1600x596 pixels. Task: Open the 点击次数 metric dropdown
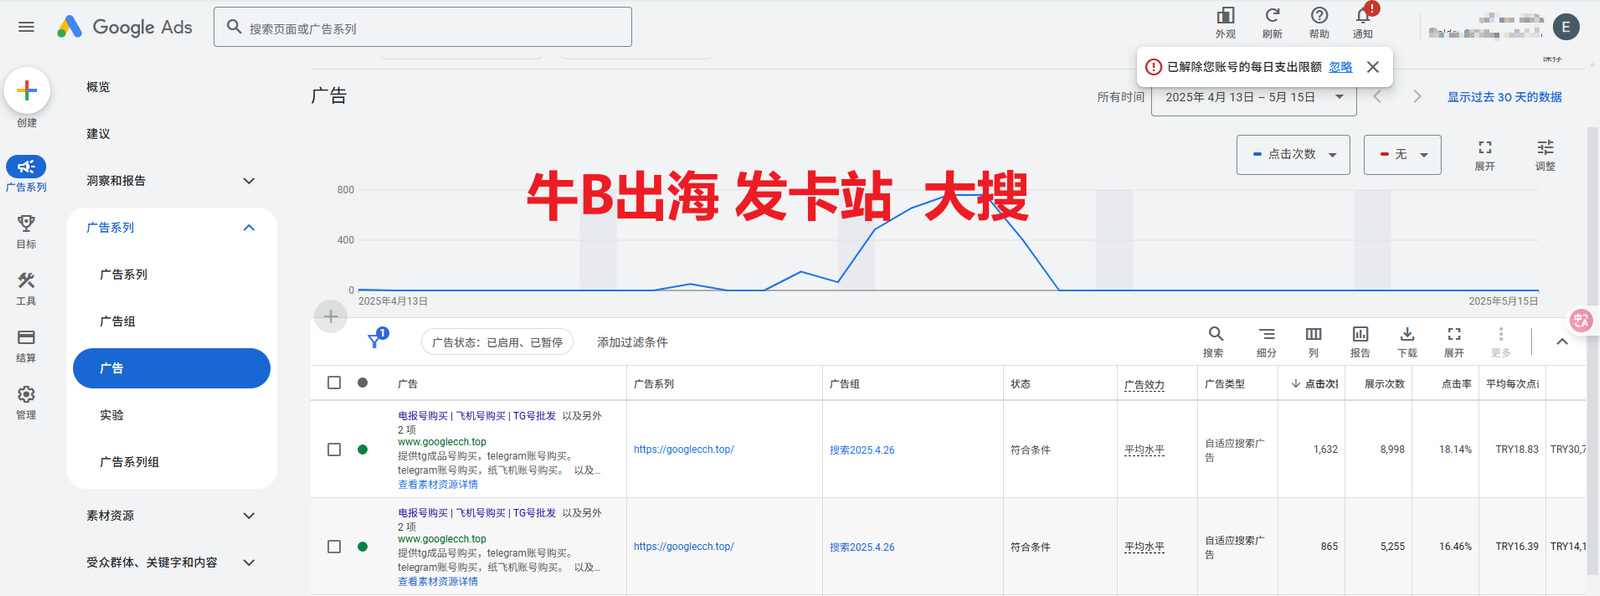1293,155
